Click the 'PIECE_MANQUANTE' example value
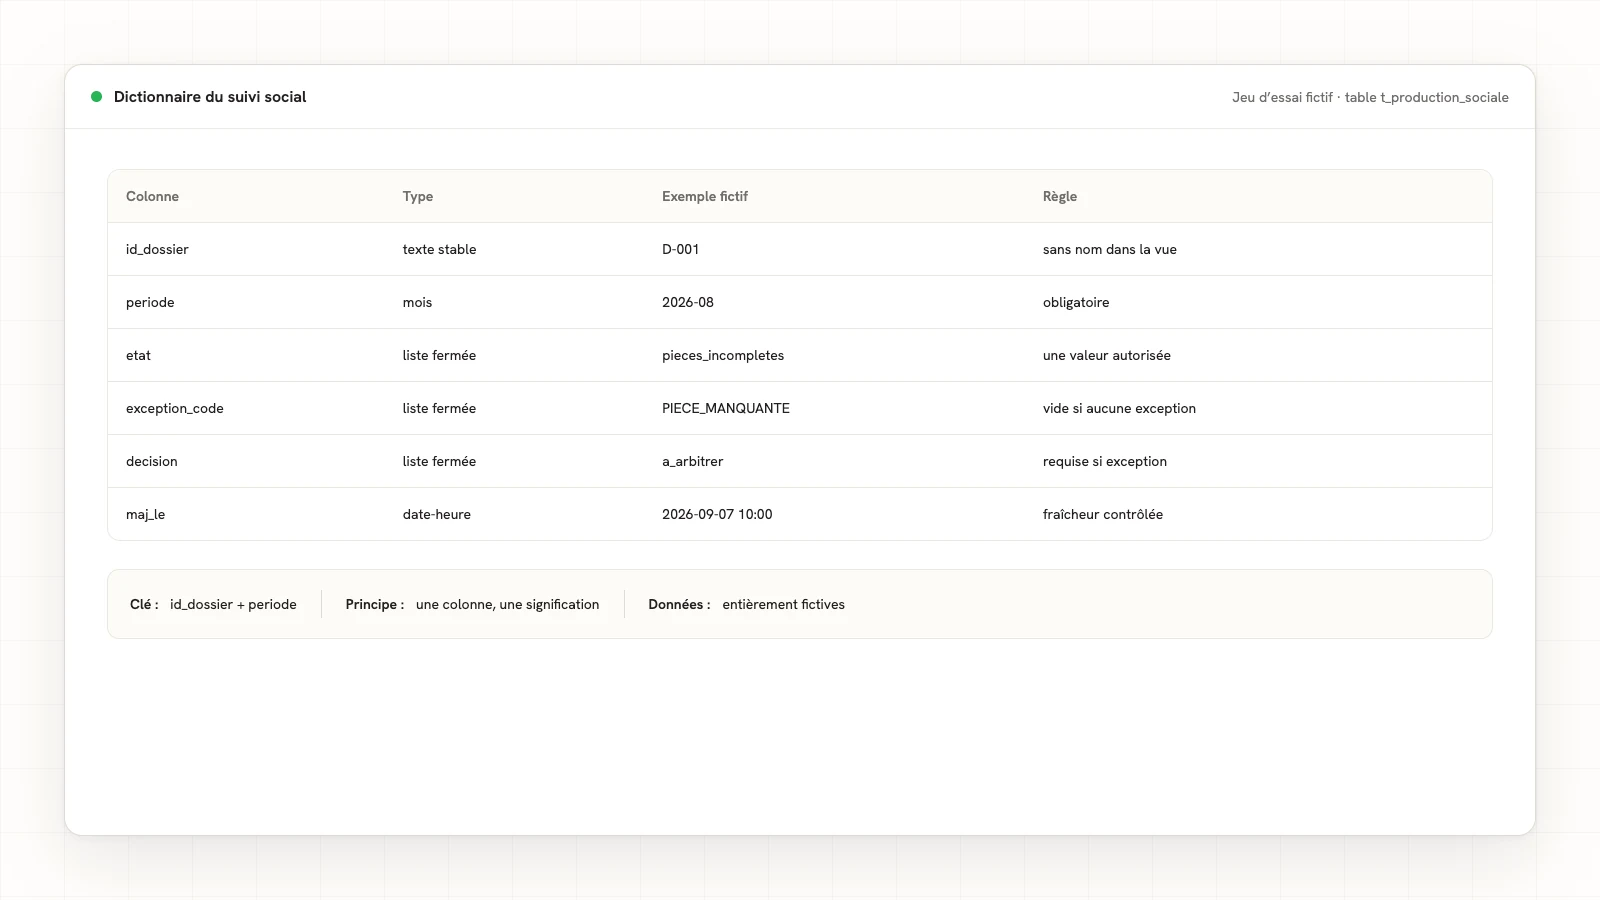The height and width of the screenshot is (900, 1600). pyautogui.click(x=726, y=408)
